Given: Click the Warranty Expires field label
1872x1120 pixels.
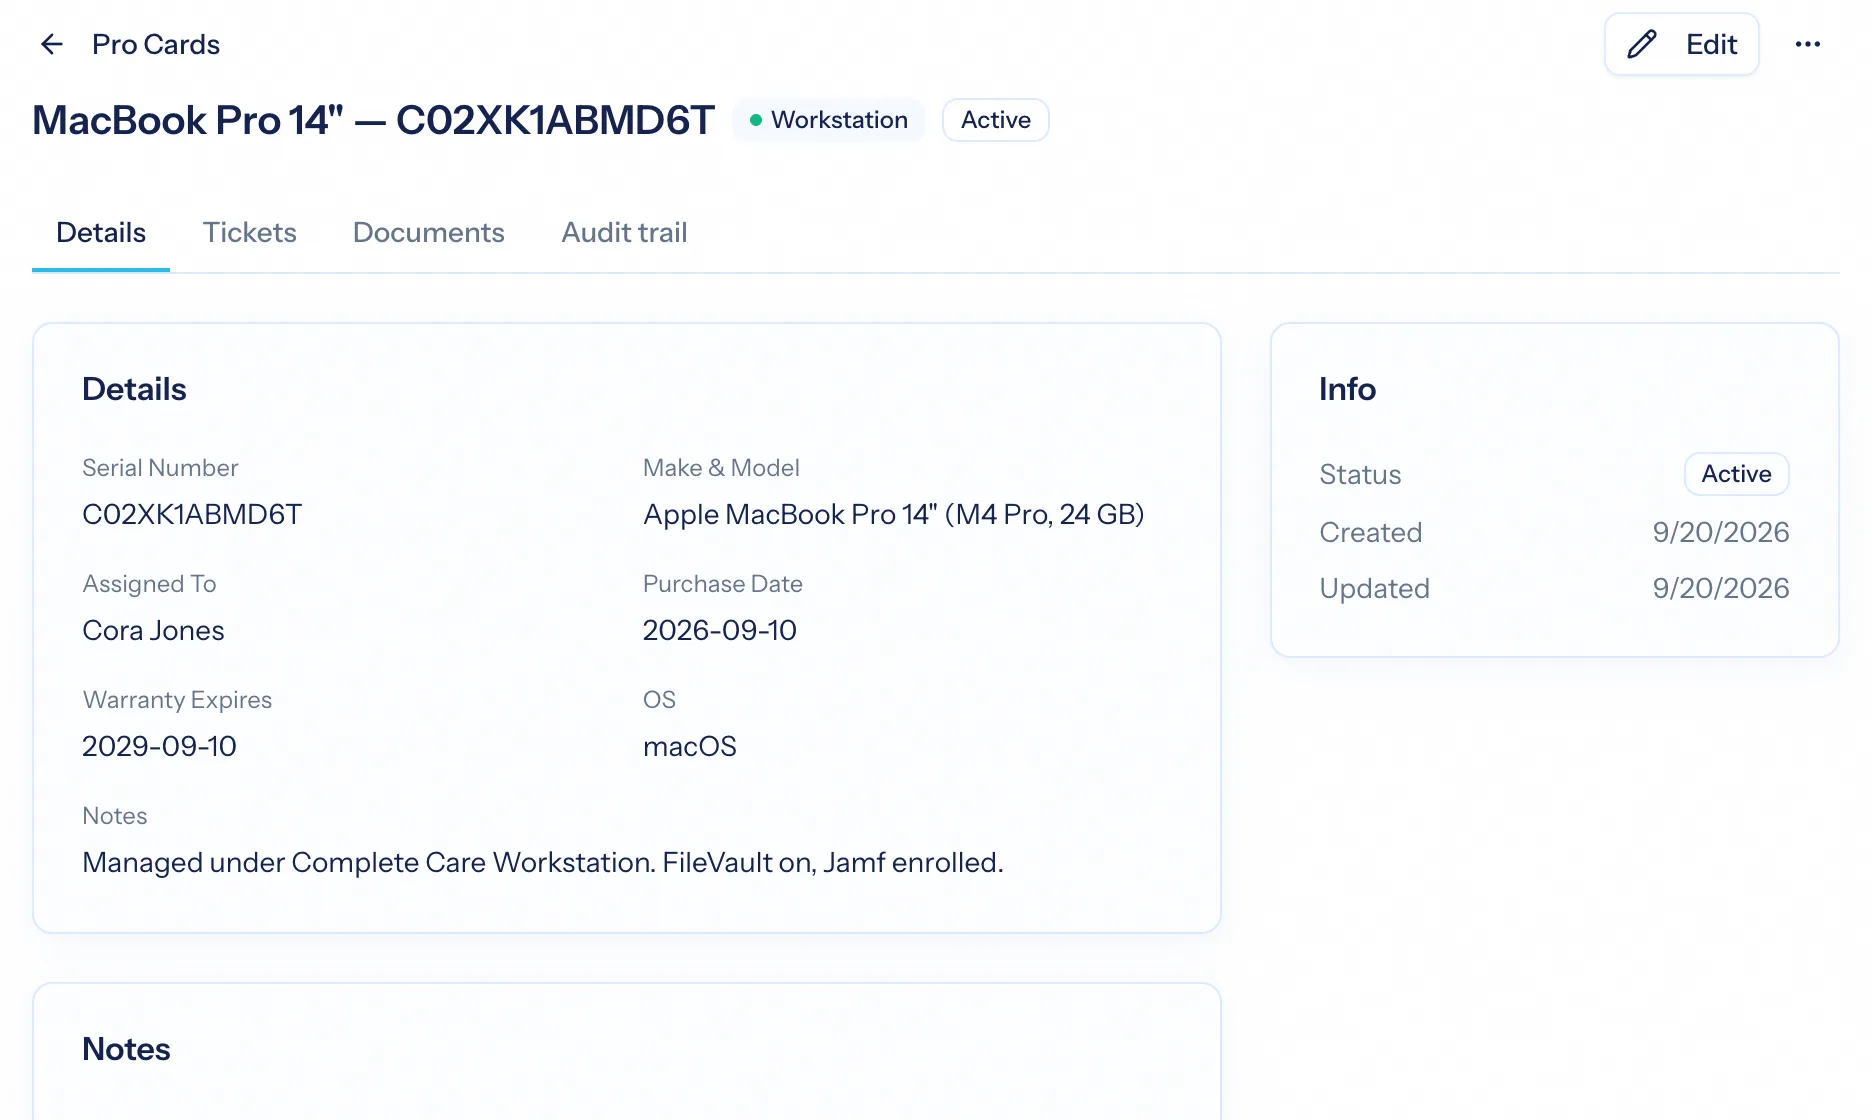Looking at the screenshot, I should coord(177,700).
